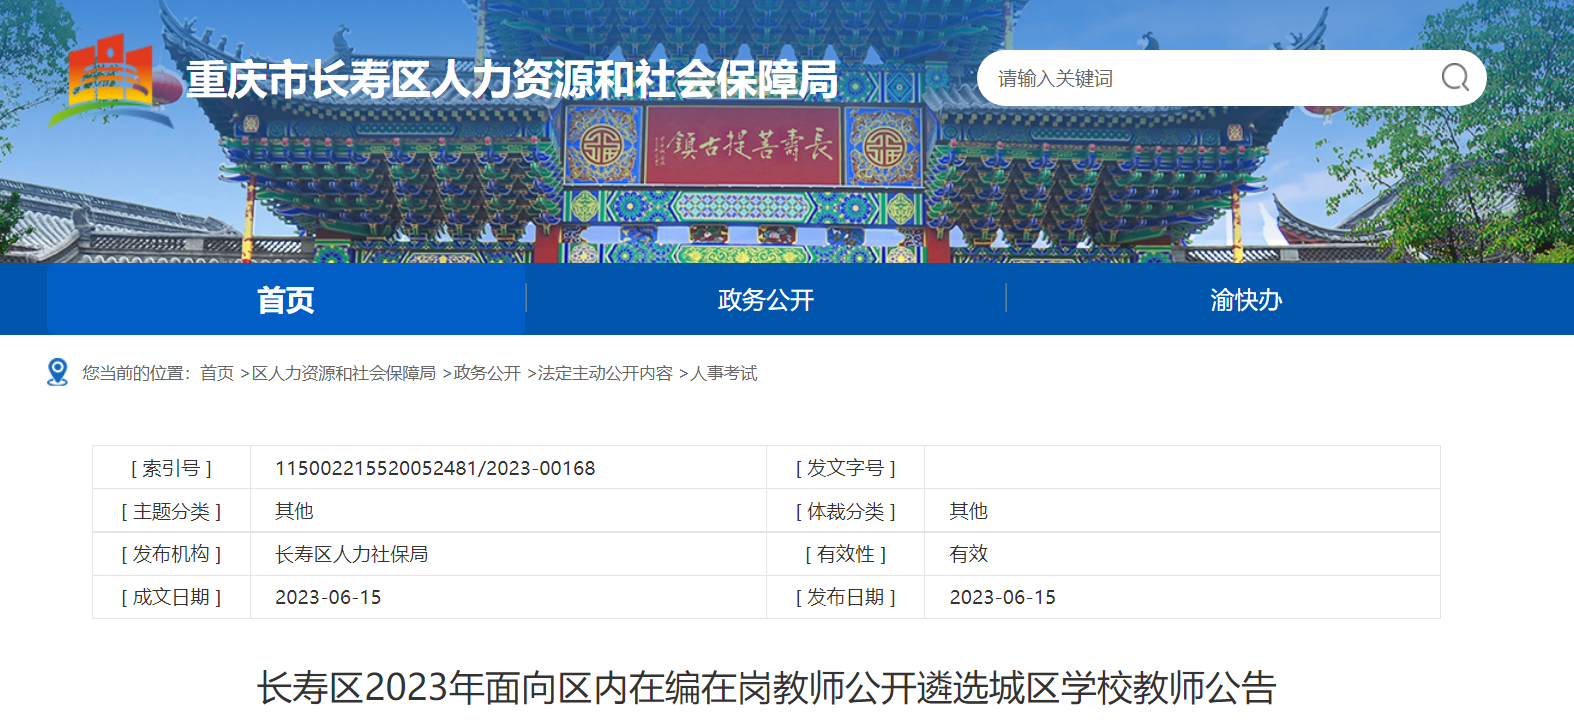
Task: Click the 索引号 label cell
Action: tap(171, 468)
